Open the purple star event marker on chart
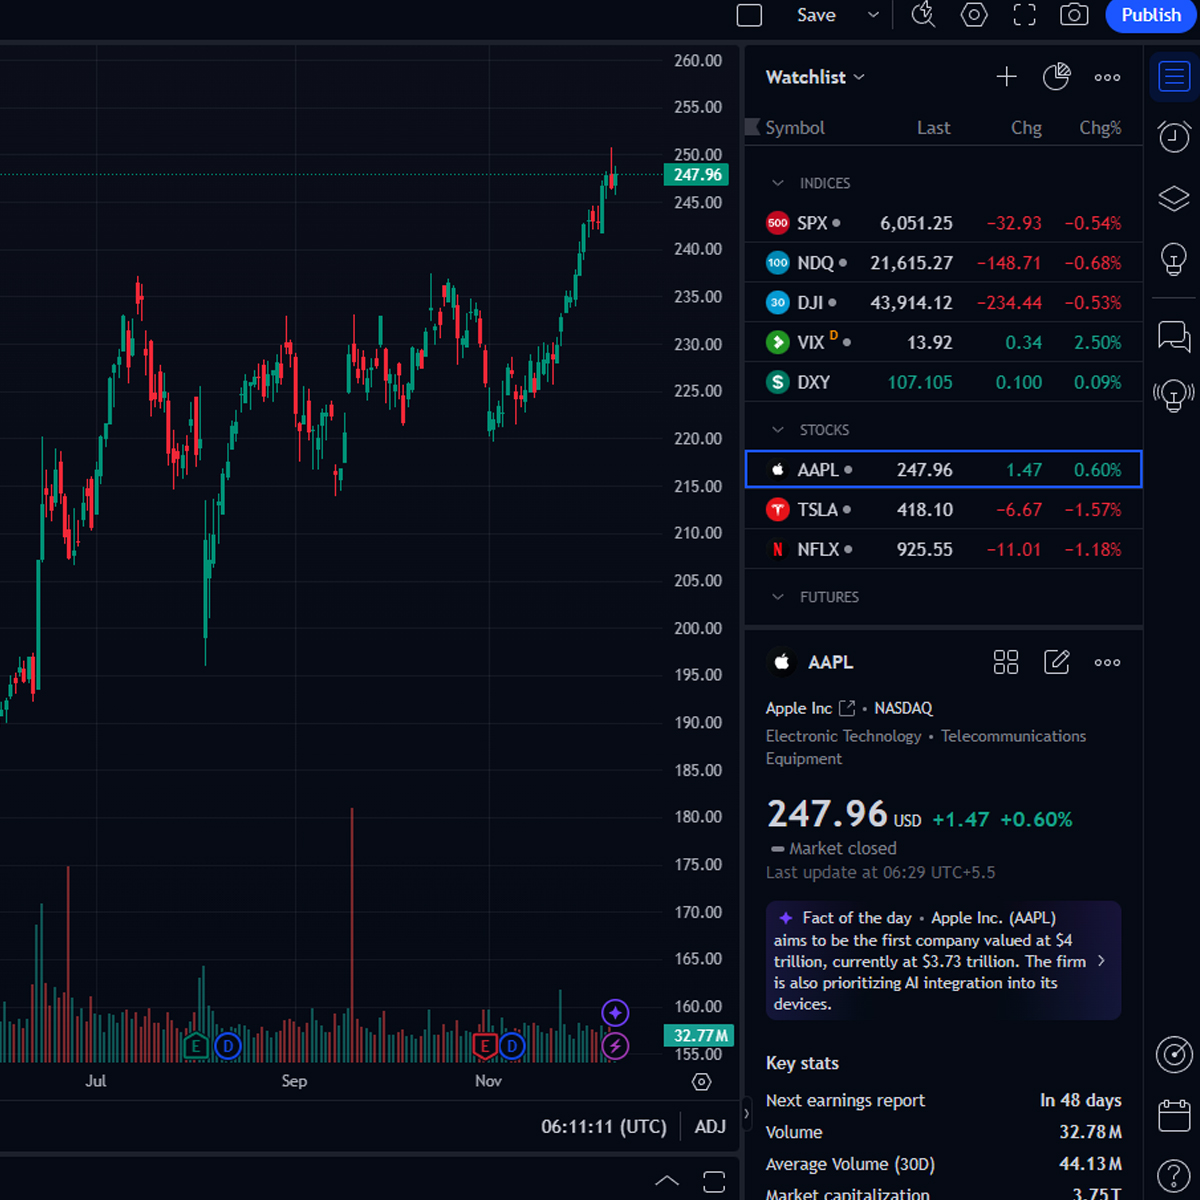 click(615, 1013)
